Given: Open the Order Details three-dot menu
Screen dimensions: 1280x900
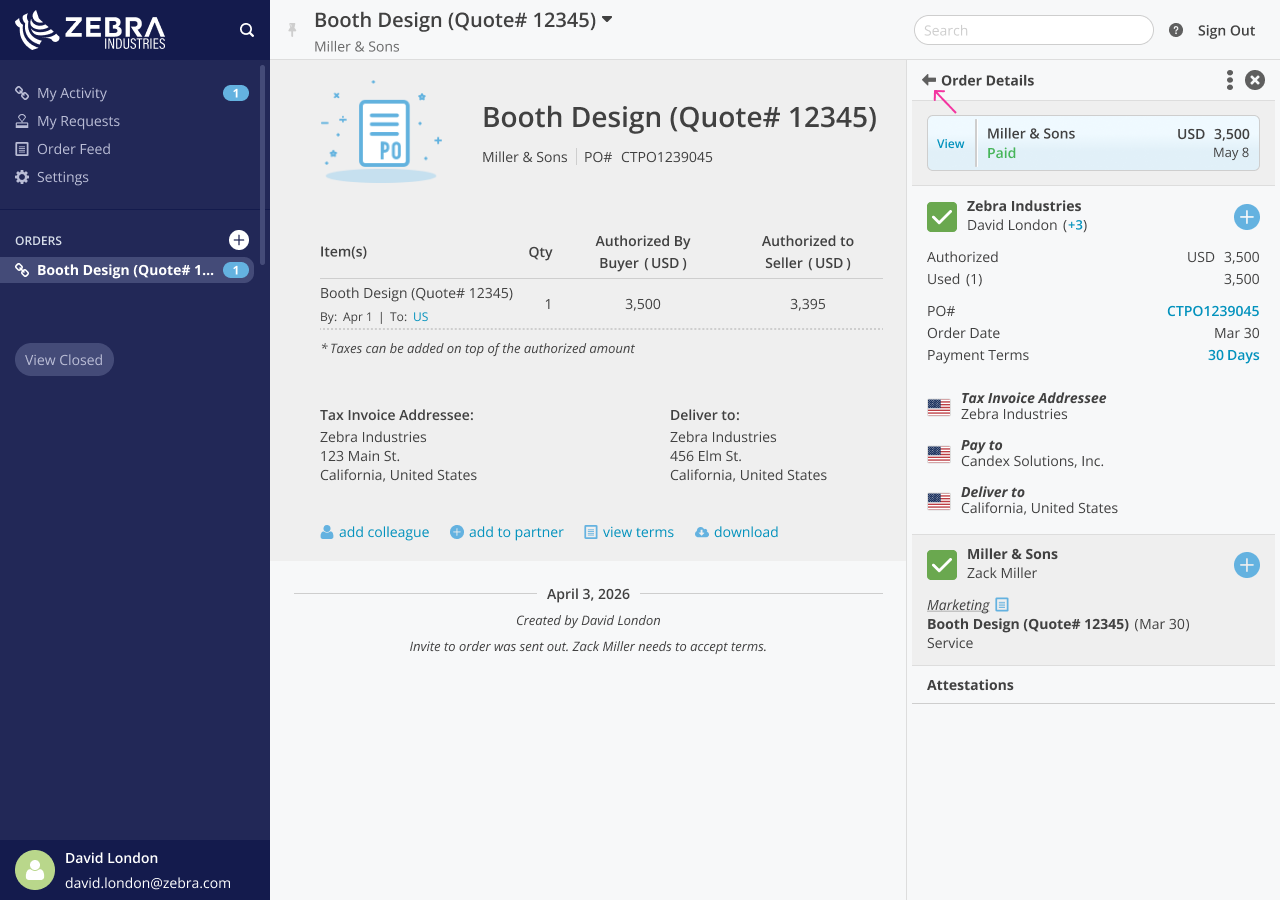Looking at the screenshot, I should tap(1230, 80).
